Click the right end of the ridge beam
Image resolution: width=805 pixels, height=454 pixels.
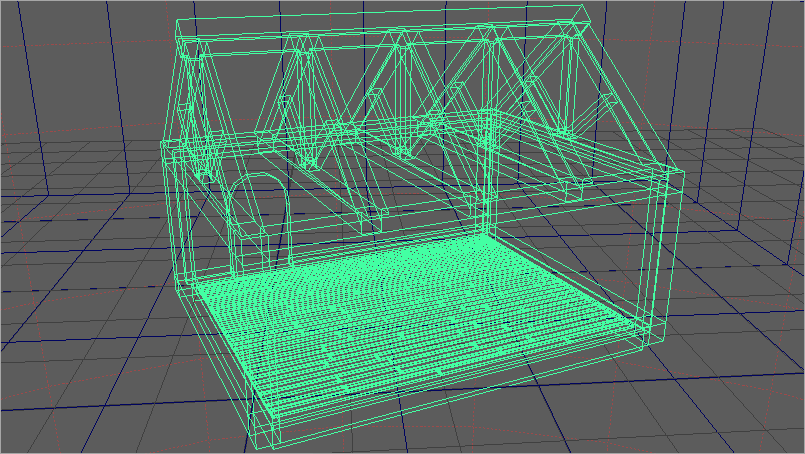pyautogui.click(x=578, y=14)
